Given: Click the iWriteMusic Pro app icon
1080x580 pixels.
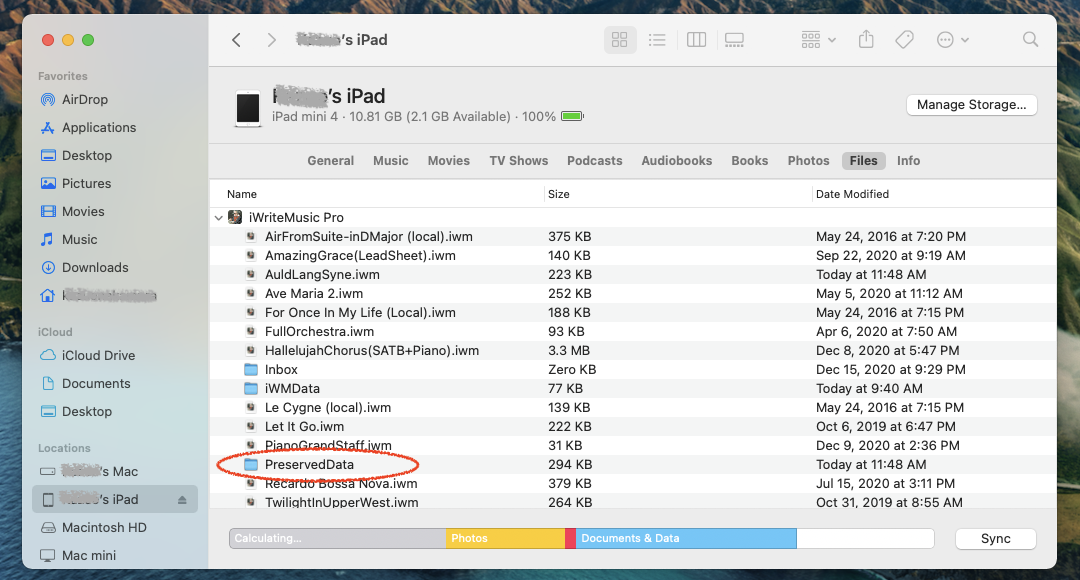Looking at the screenshot, I should (x=235, y=217).
